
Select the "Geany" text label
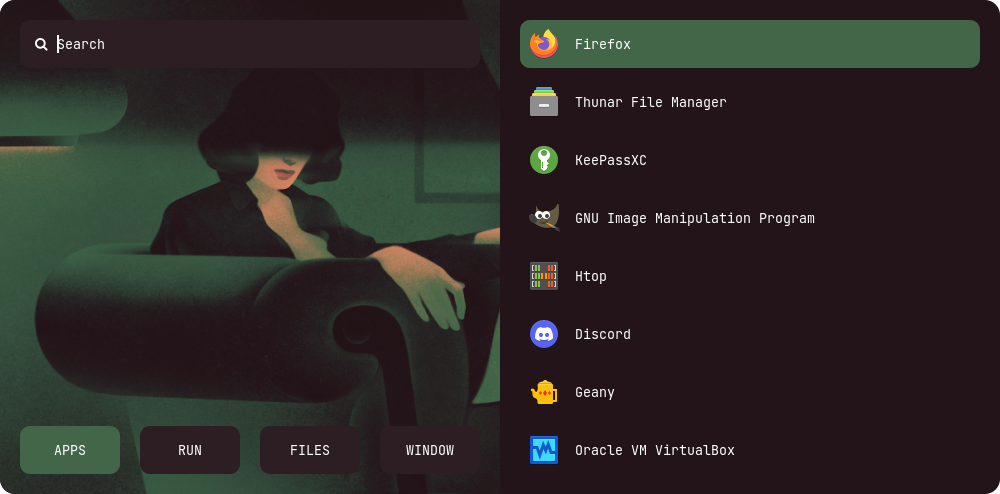click(594, 392)
